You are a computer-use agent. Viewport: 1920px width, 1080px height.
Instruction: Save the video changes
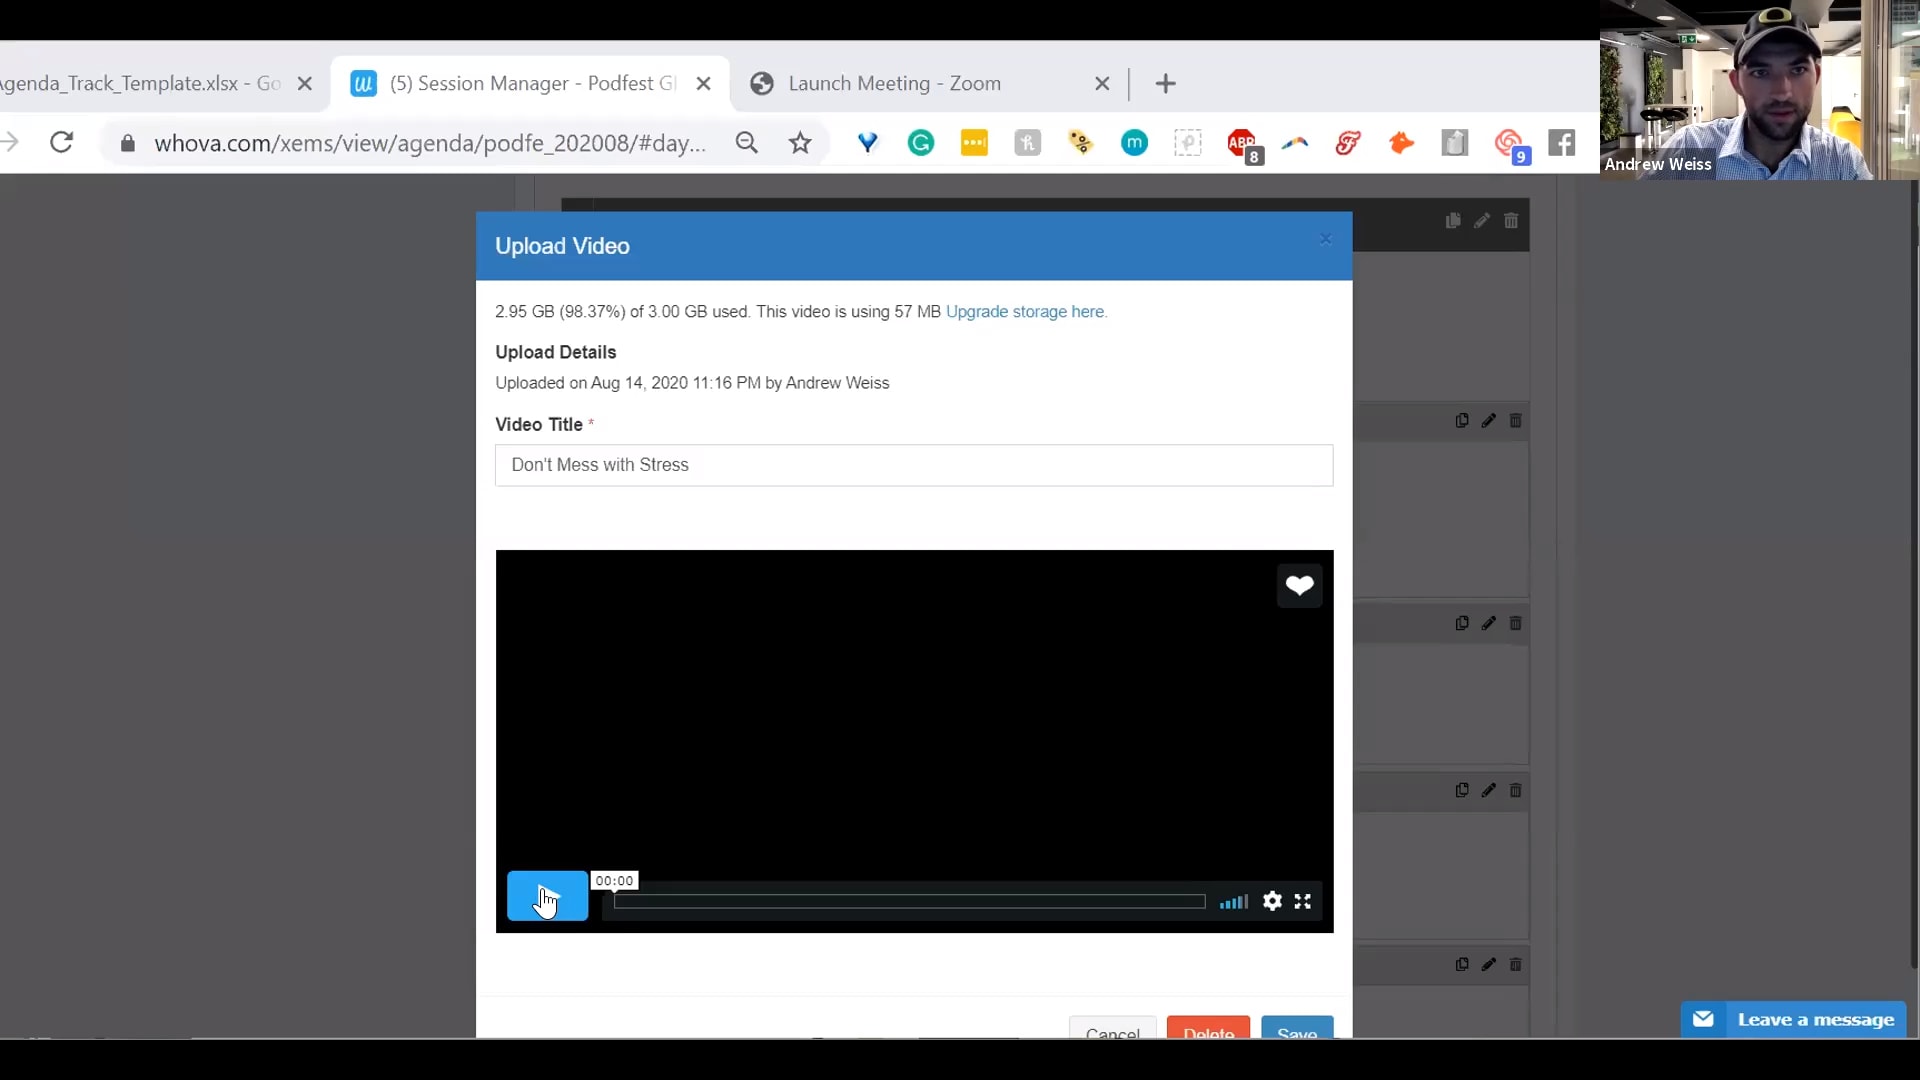[1296, 1030]
